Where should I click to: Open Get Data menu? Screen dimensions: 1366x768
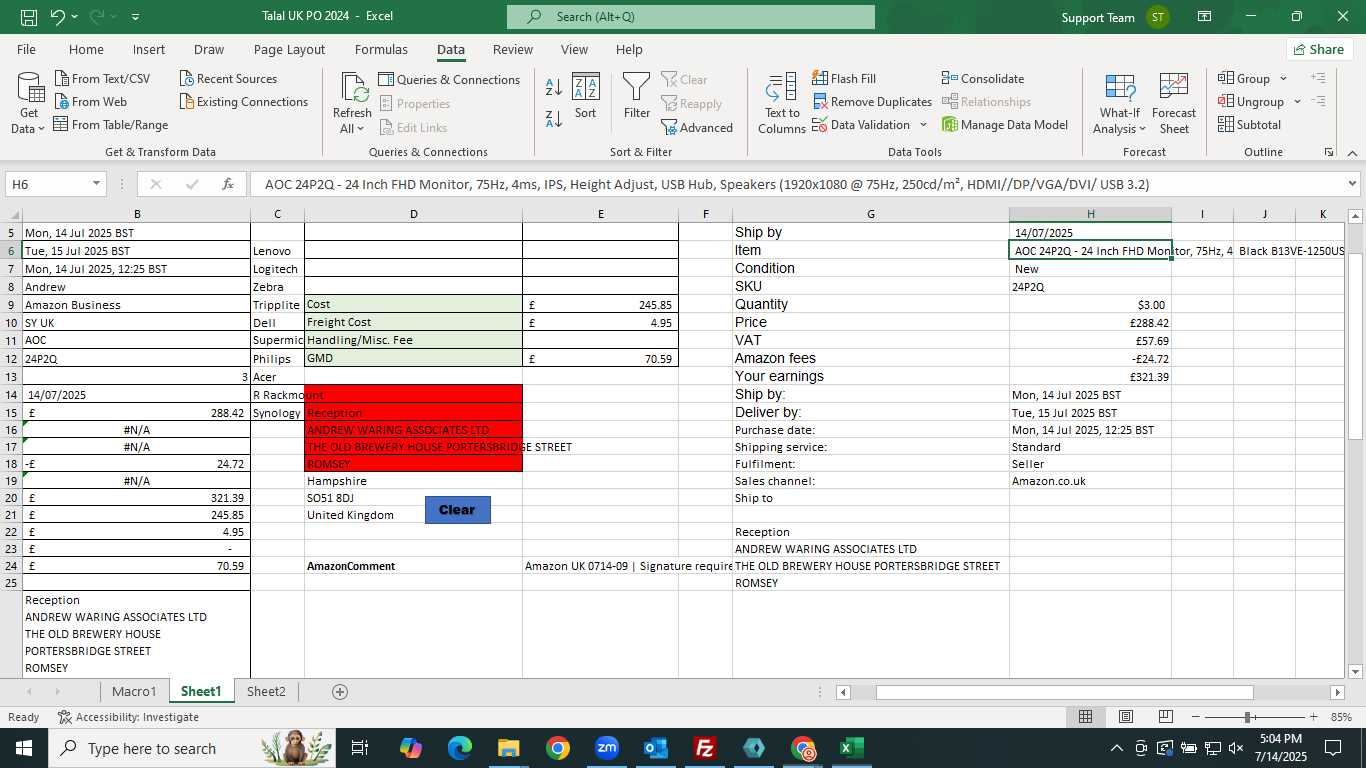point(28,104)
